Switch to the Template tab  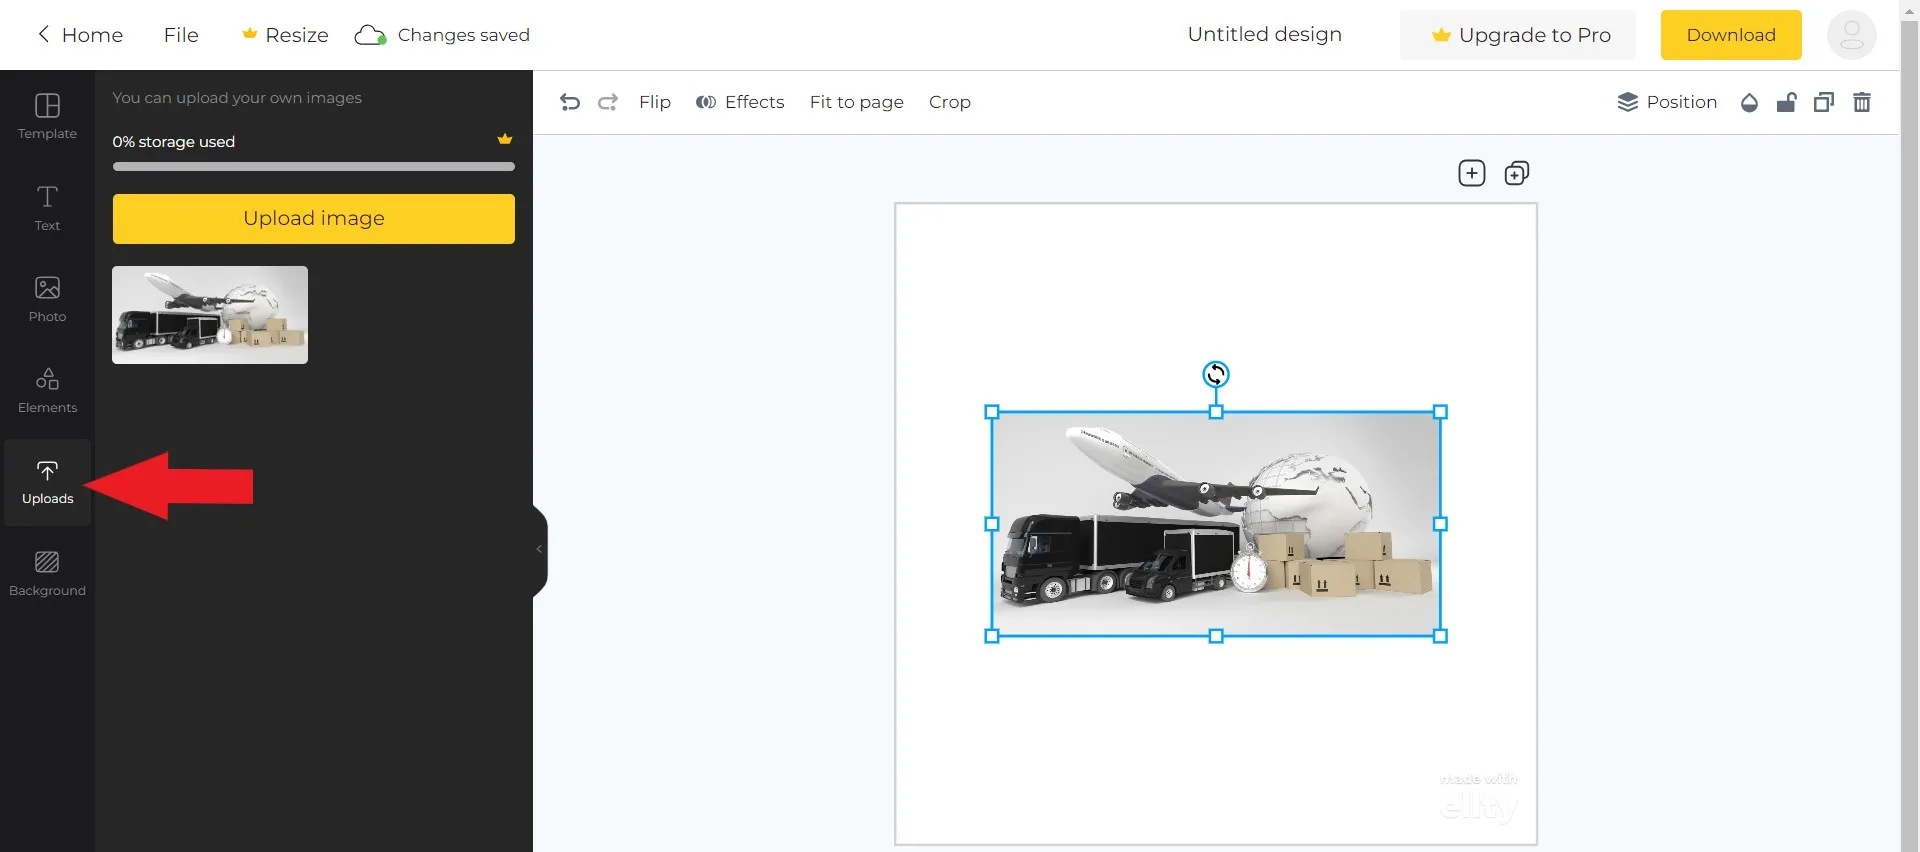click(x=47, y=116)
